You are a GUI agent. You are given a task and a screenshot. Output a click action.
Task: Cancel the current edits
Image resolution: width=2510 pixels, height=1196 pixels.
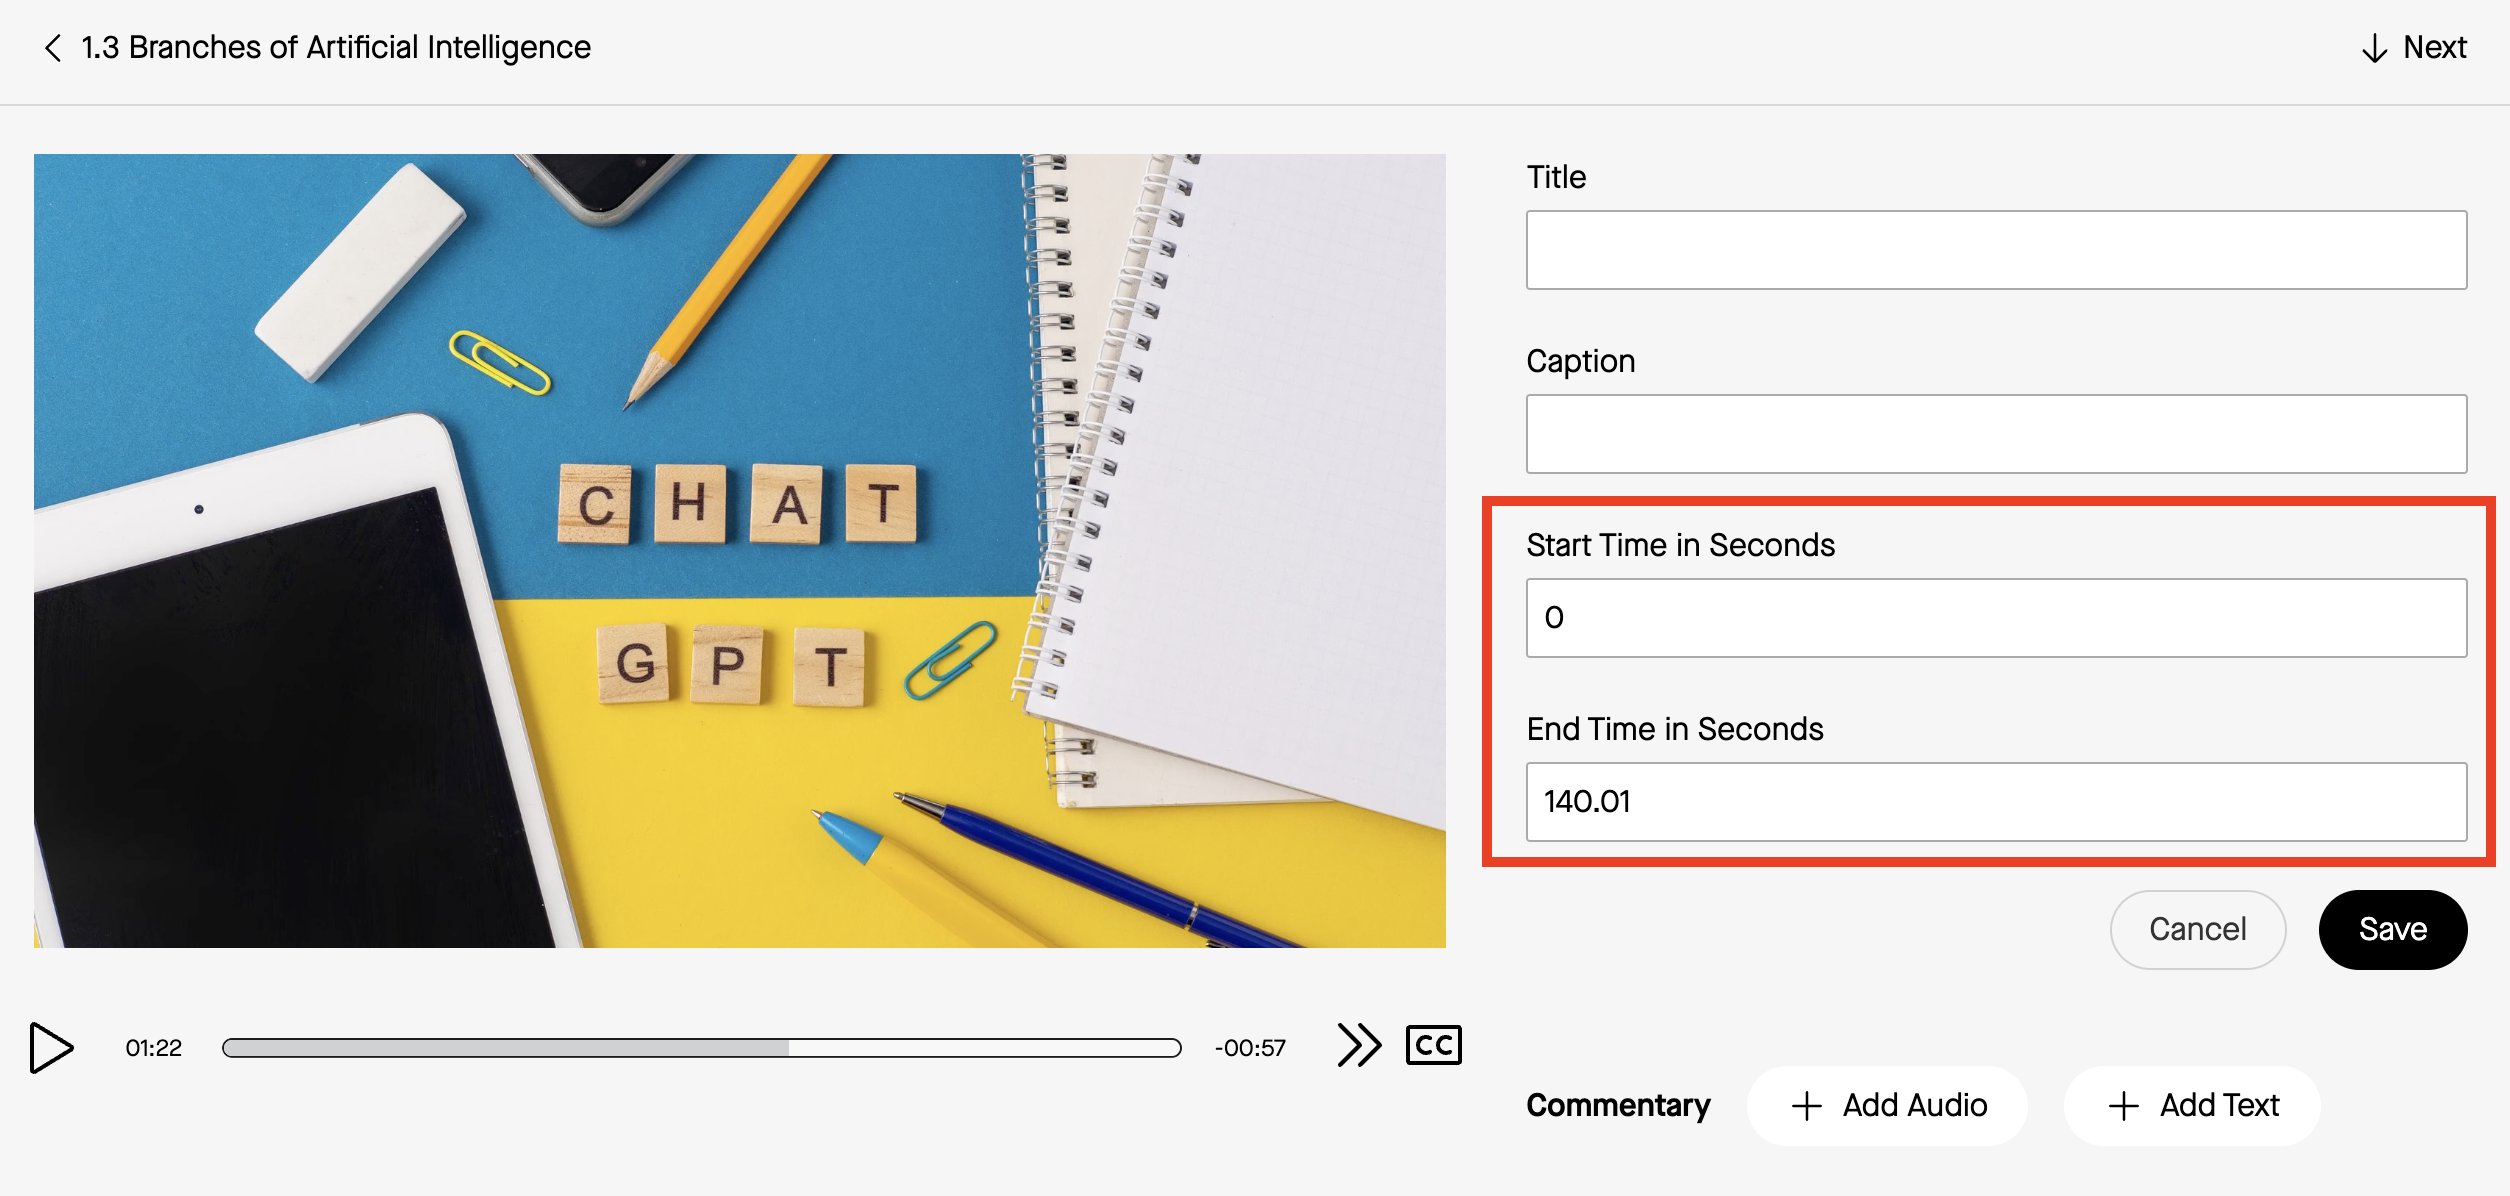pos(2197,929)
